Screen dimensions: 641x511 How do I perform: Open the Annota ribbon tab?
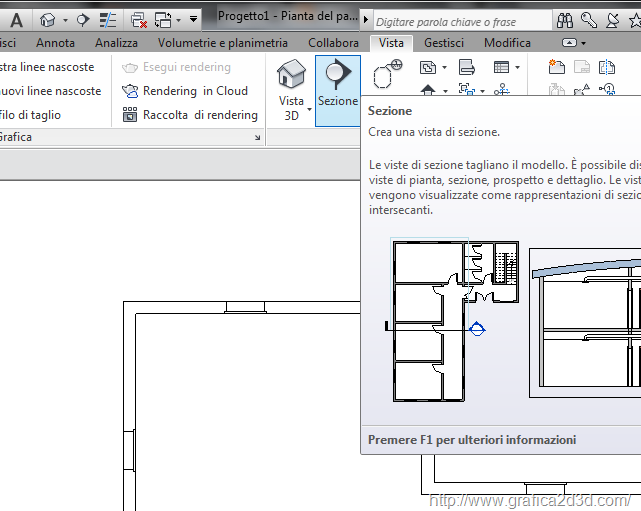point(55,43)
